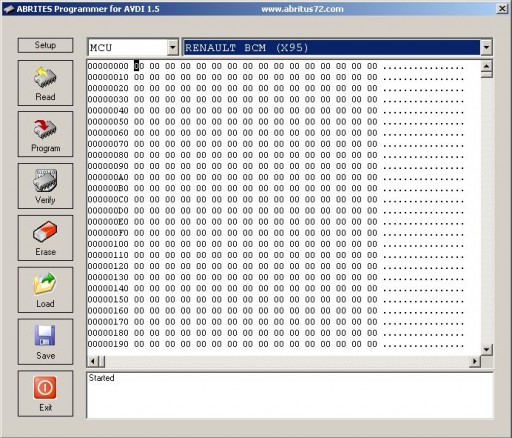Click the Started message in log box
512x438 pixels.
coord(101,378)
